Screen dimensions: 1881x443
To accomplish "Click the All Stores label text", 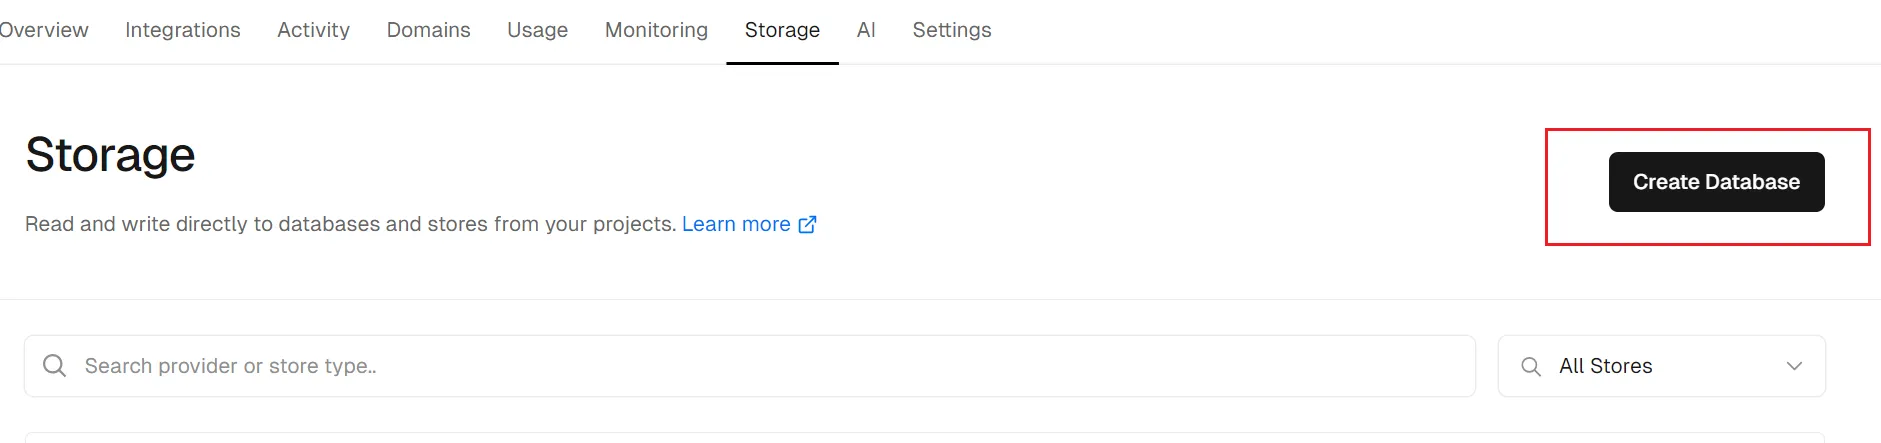I will (1605, 366).
